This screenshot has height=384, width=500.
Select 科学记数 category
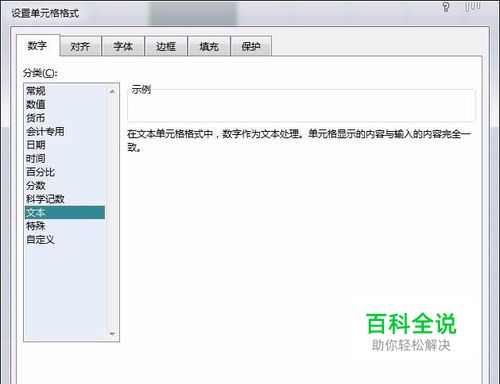[65, 199]
